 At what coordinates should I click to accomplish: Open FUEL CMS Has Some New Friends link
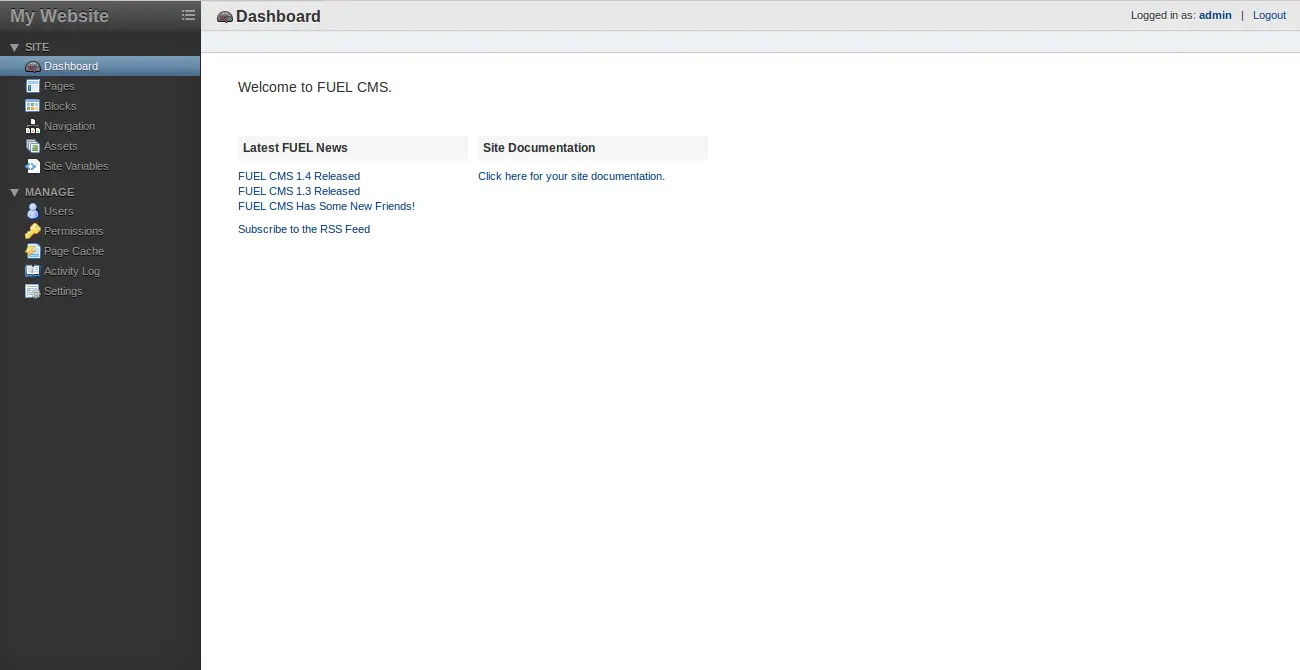tap(326, 206)
